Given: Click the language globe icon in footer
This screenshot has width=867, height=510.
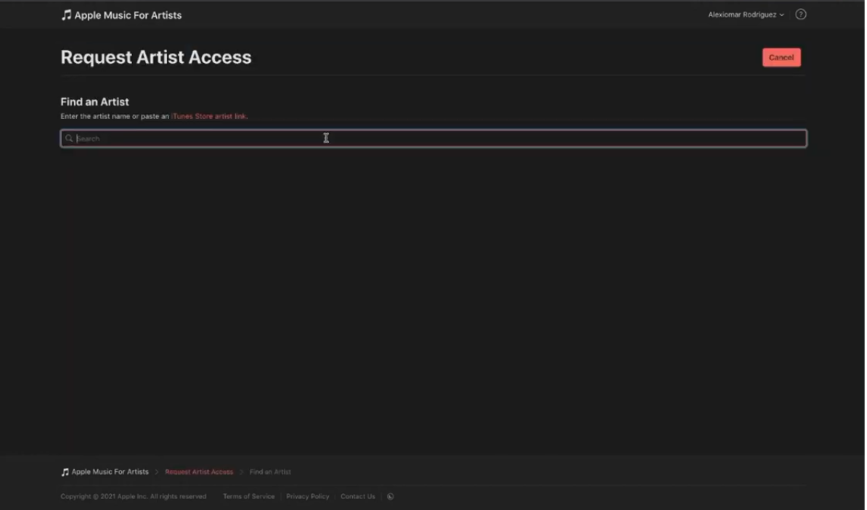Looking at the screenshot, I should pos(390,496).
